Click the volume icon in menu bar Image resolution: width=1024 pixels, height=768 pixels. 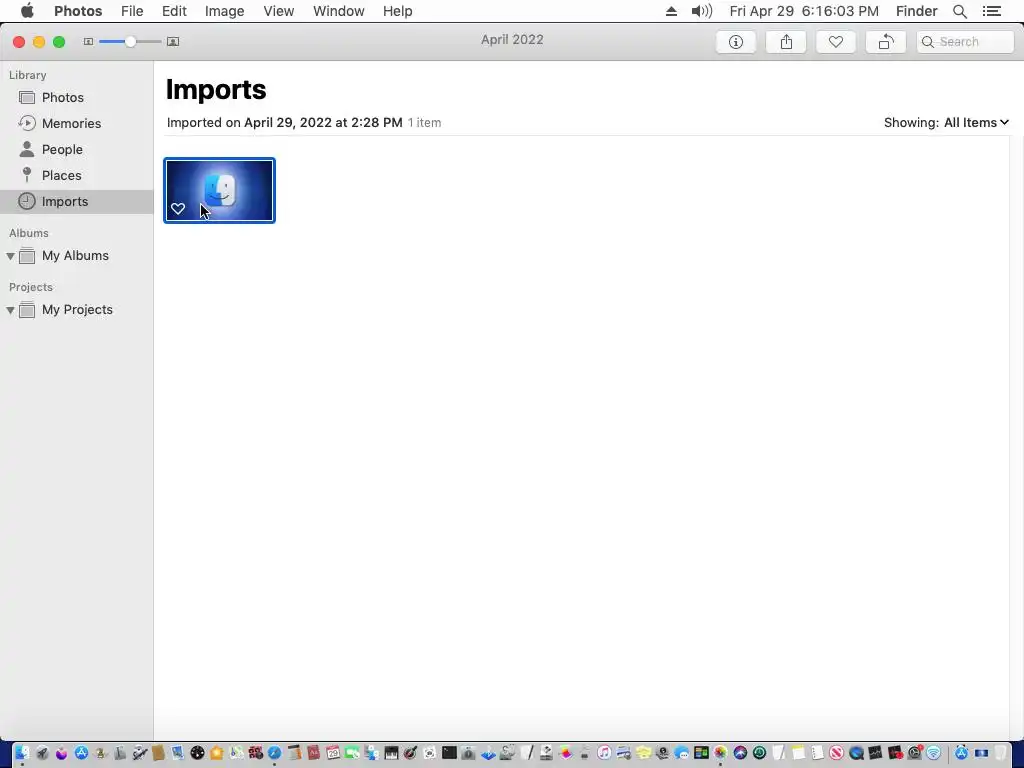point(701,11)
